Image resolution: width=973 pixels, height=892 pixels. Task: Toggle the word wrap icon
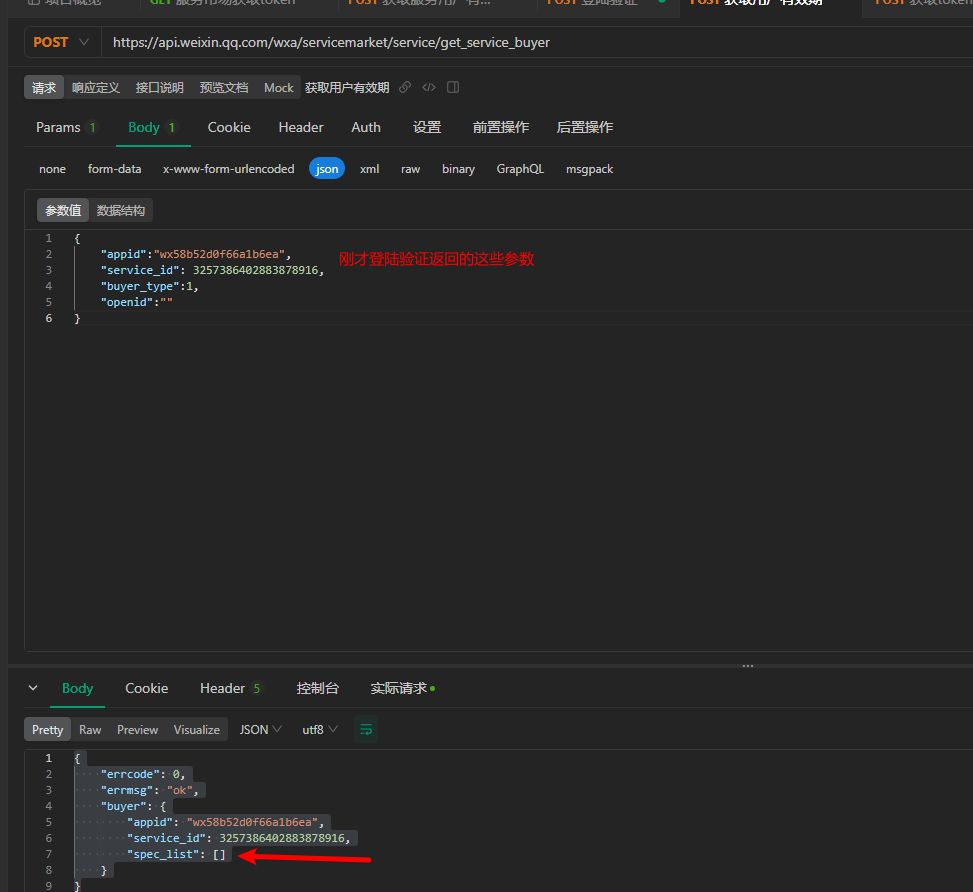pos(366,729)
